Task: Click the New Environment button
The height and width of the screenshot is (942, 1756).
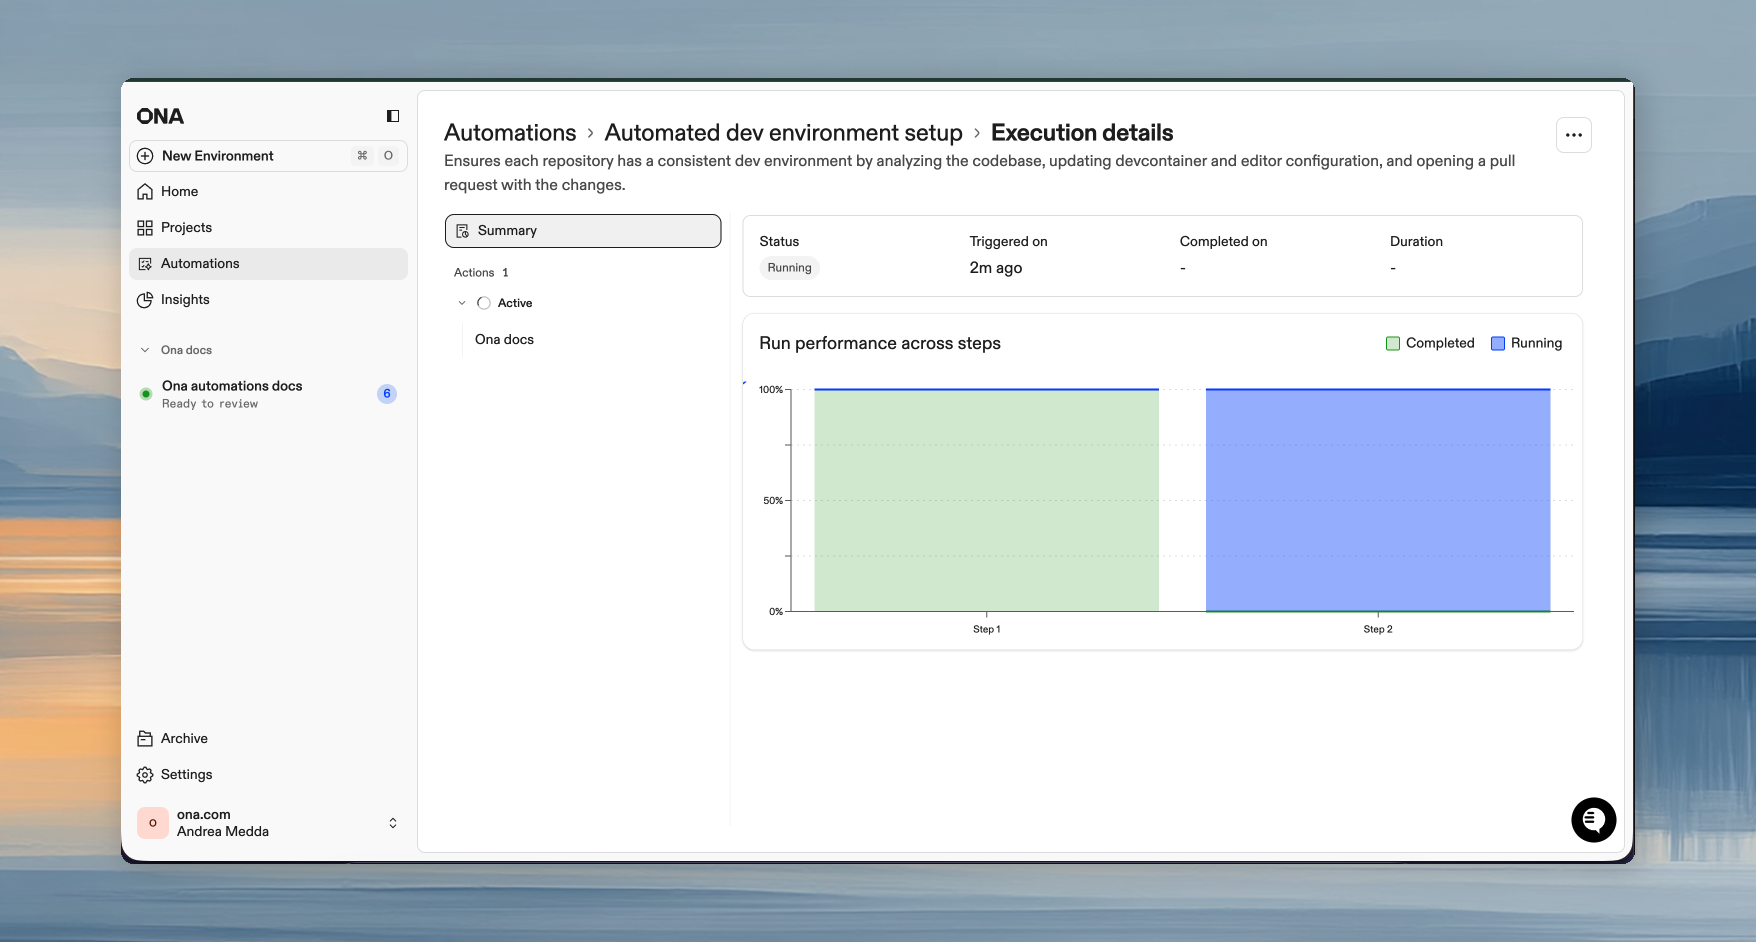Action: pyautogui.click(x=217, y=156)
